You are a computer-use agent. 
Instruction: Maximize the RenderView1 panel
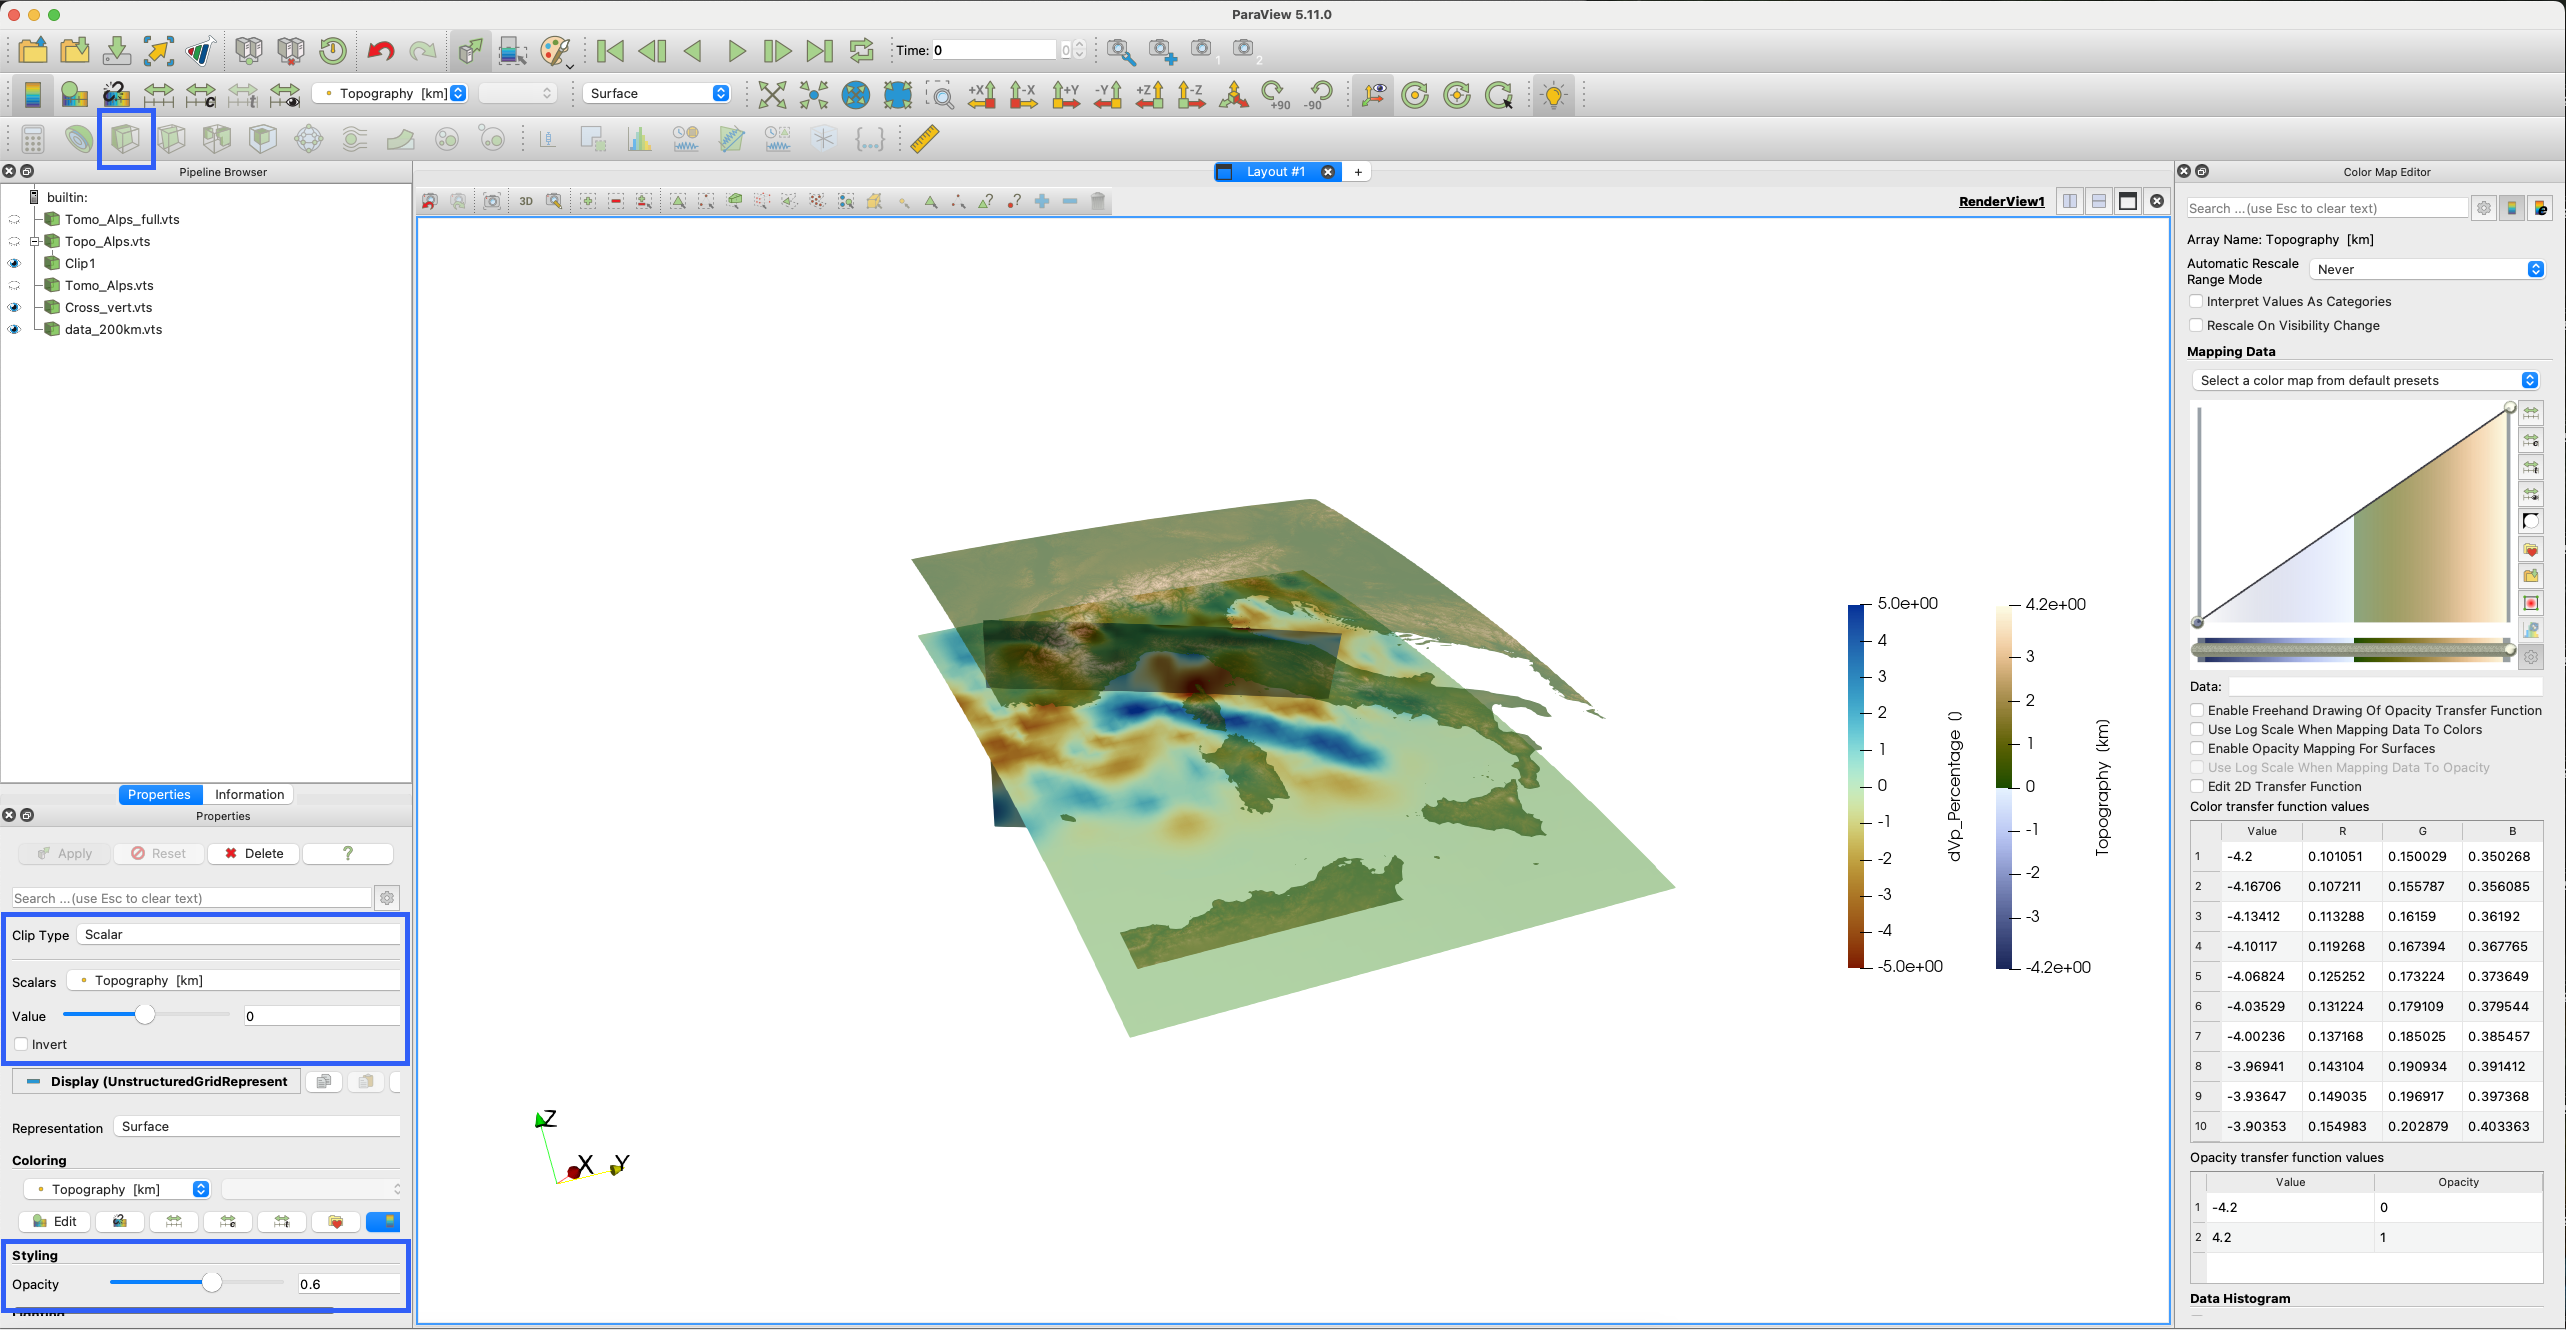point(2128,201)
